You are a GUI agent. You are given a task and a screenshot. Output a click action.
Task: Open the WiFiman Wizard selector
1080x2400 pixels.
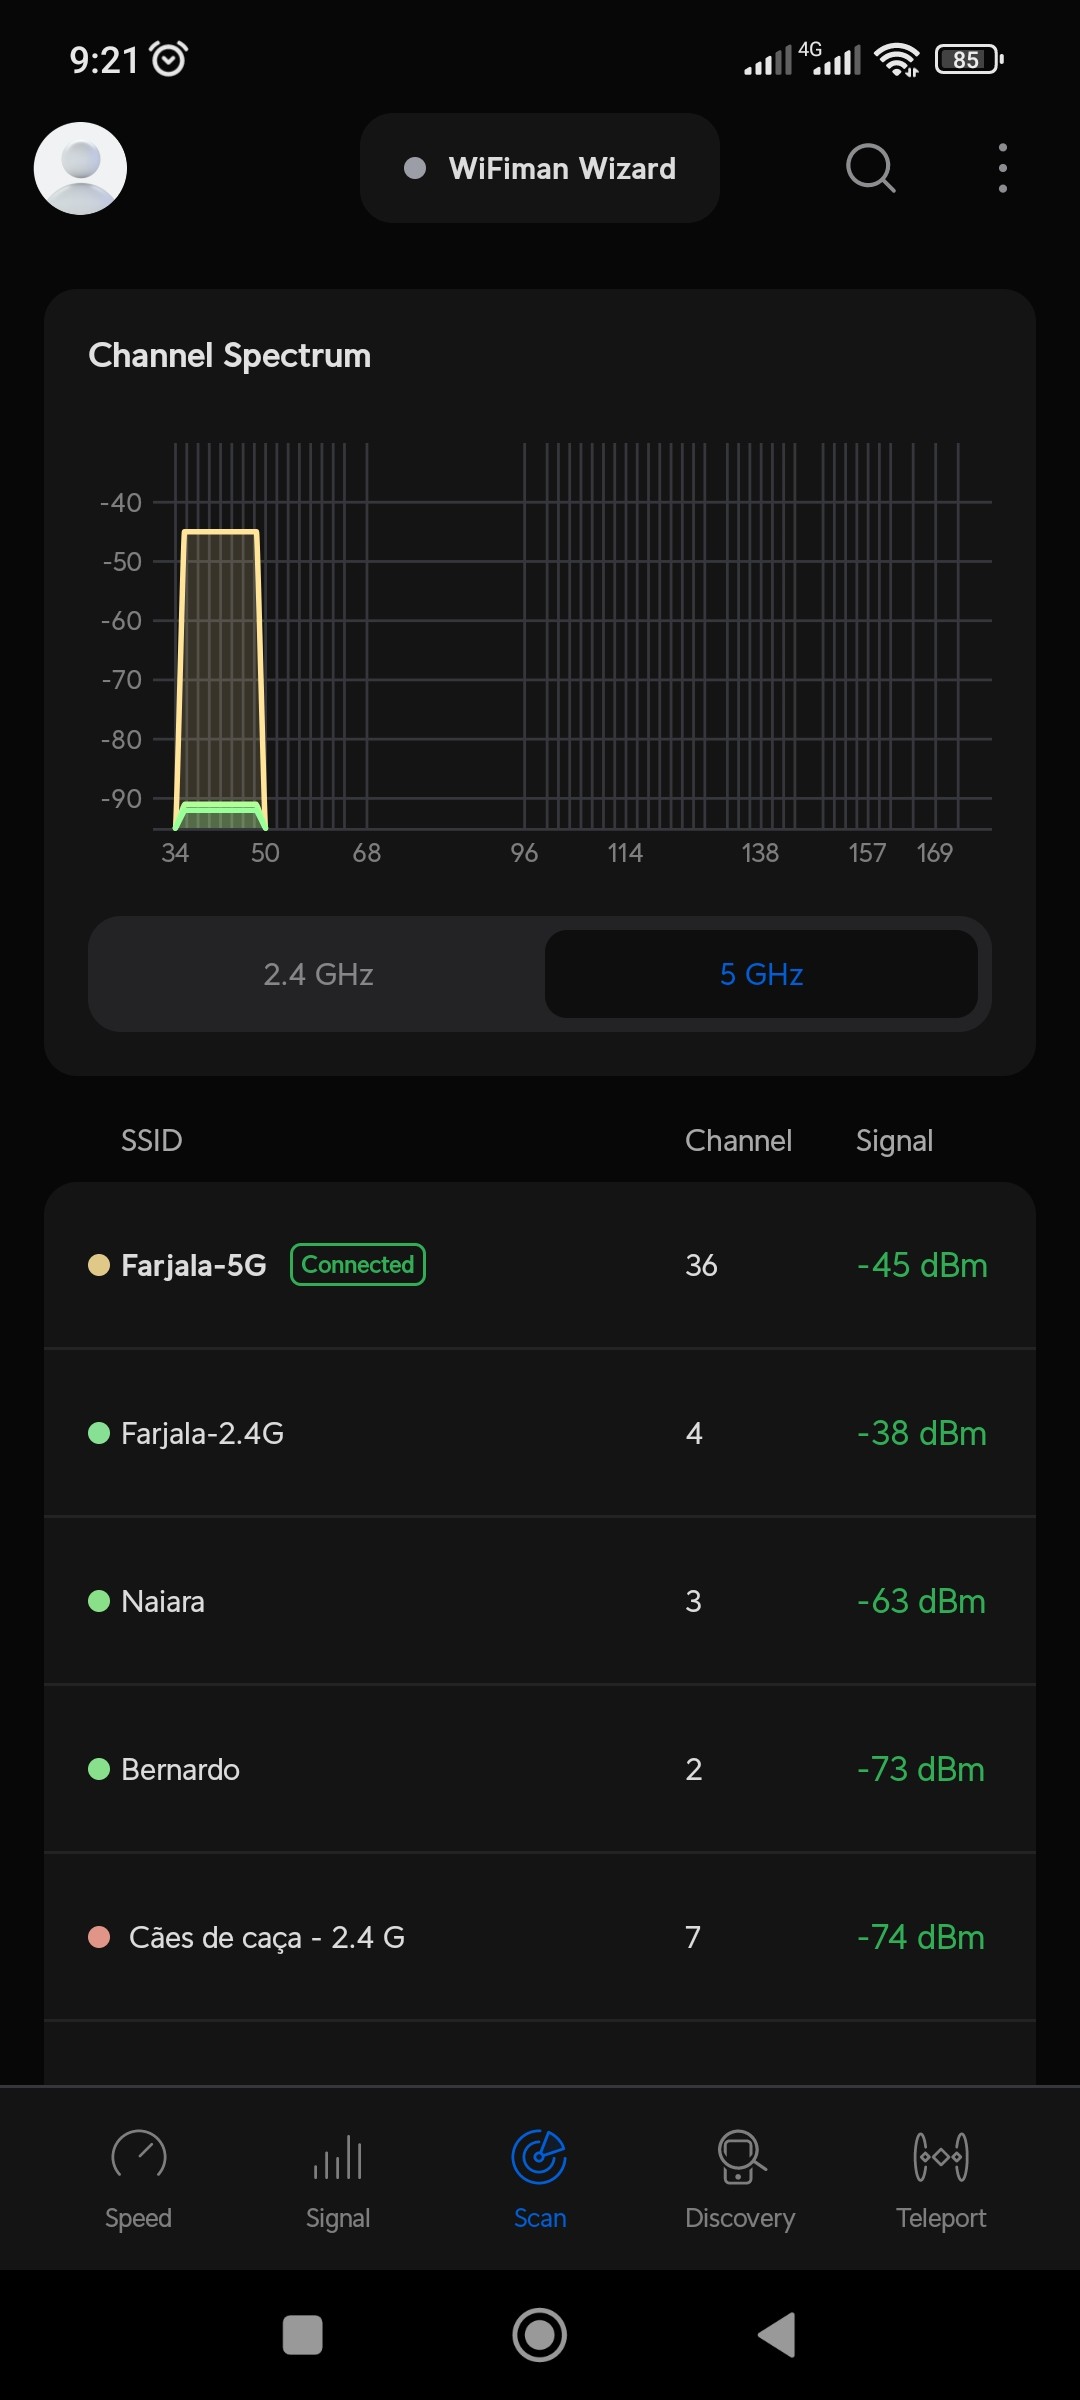point(540,168)
